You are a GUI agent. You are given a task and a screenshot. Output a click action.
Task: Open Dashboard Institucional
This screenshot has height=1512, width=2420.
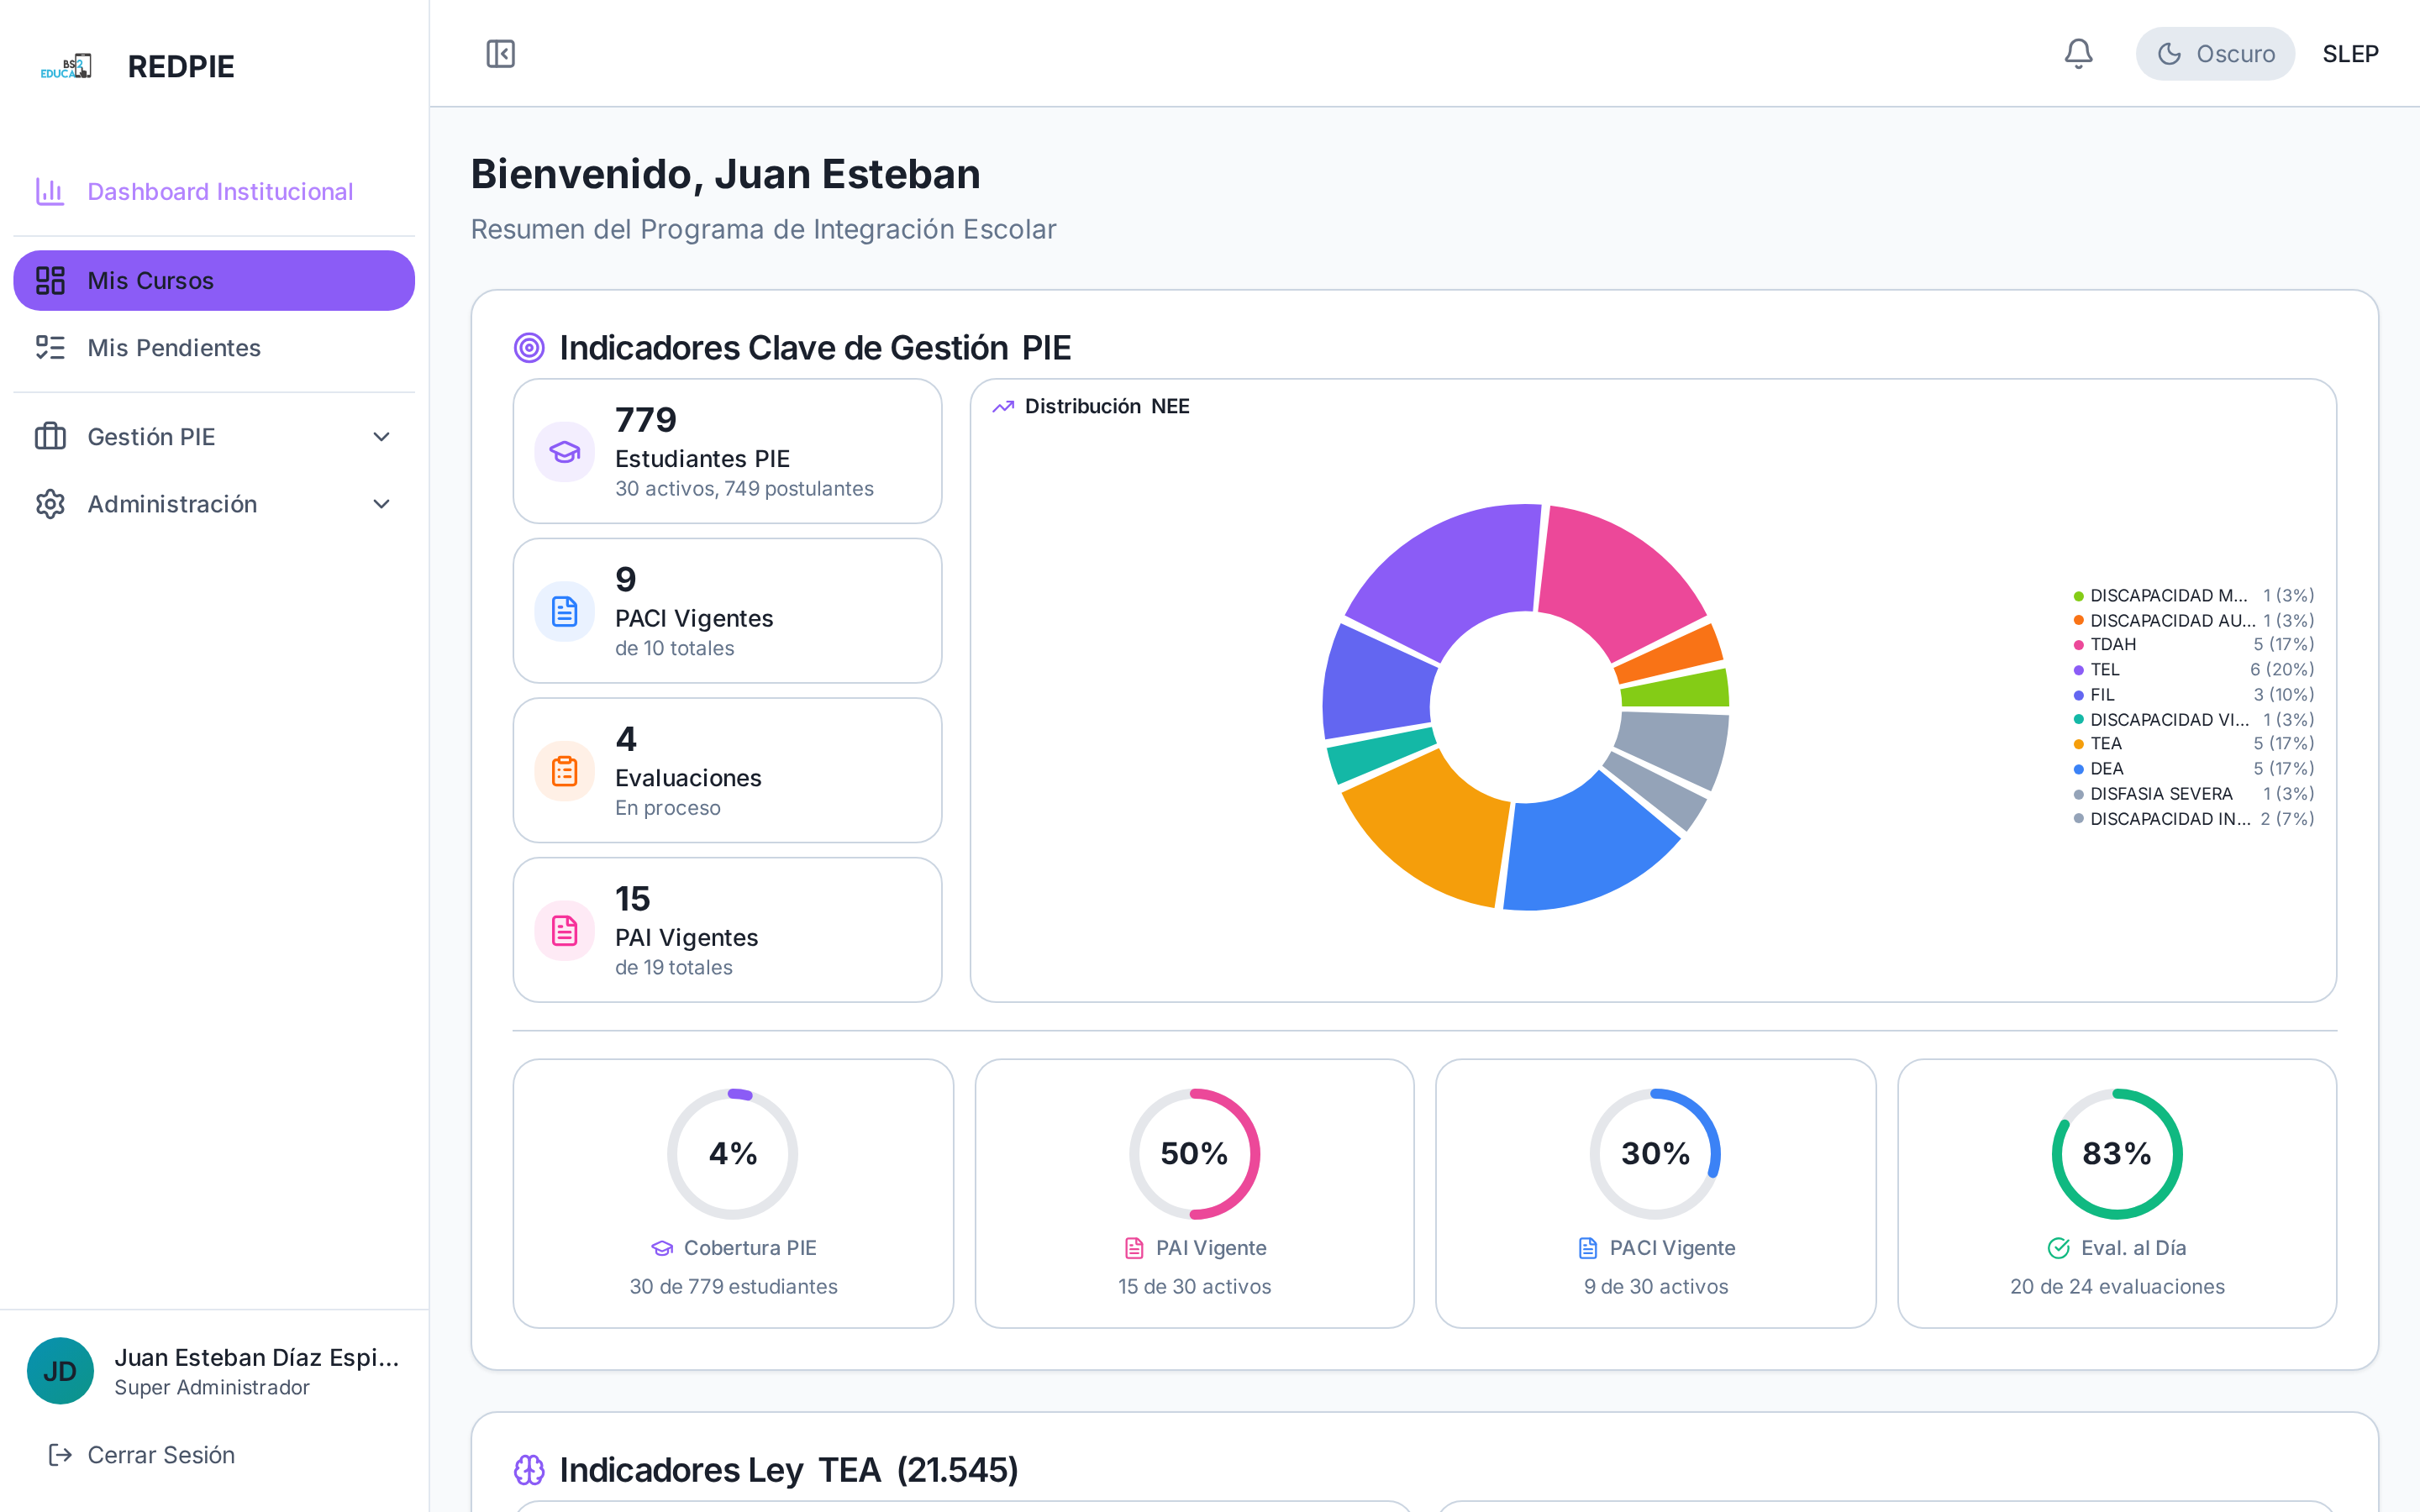pyautogui.click(x=214, y=191)
